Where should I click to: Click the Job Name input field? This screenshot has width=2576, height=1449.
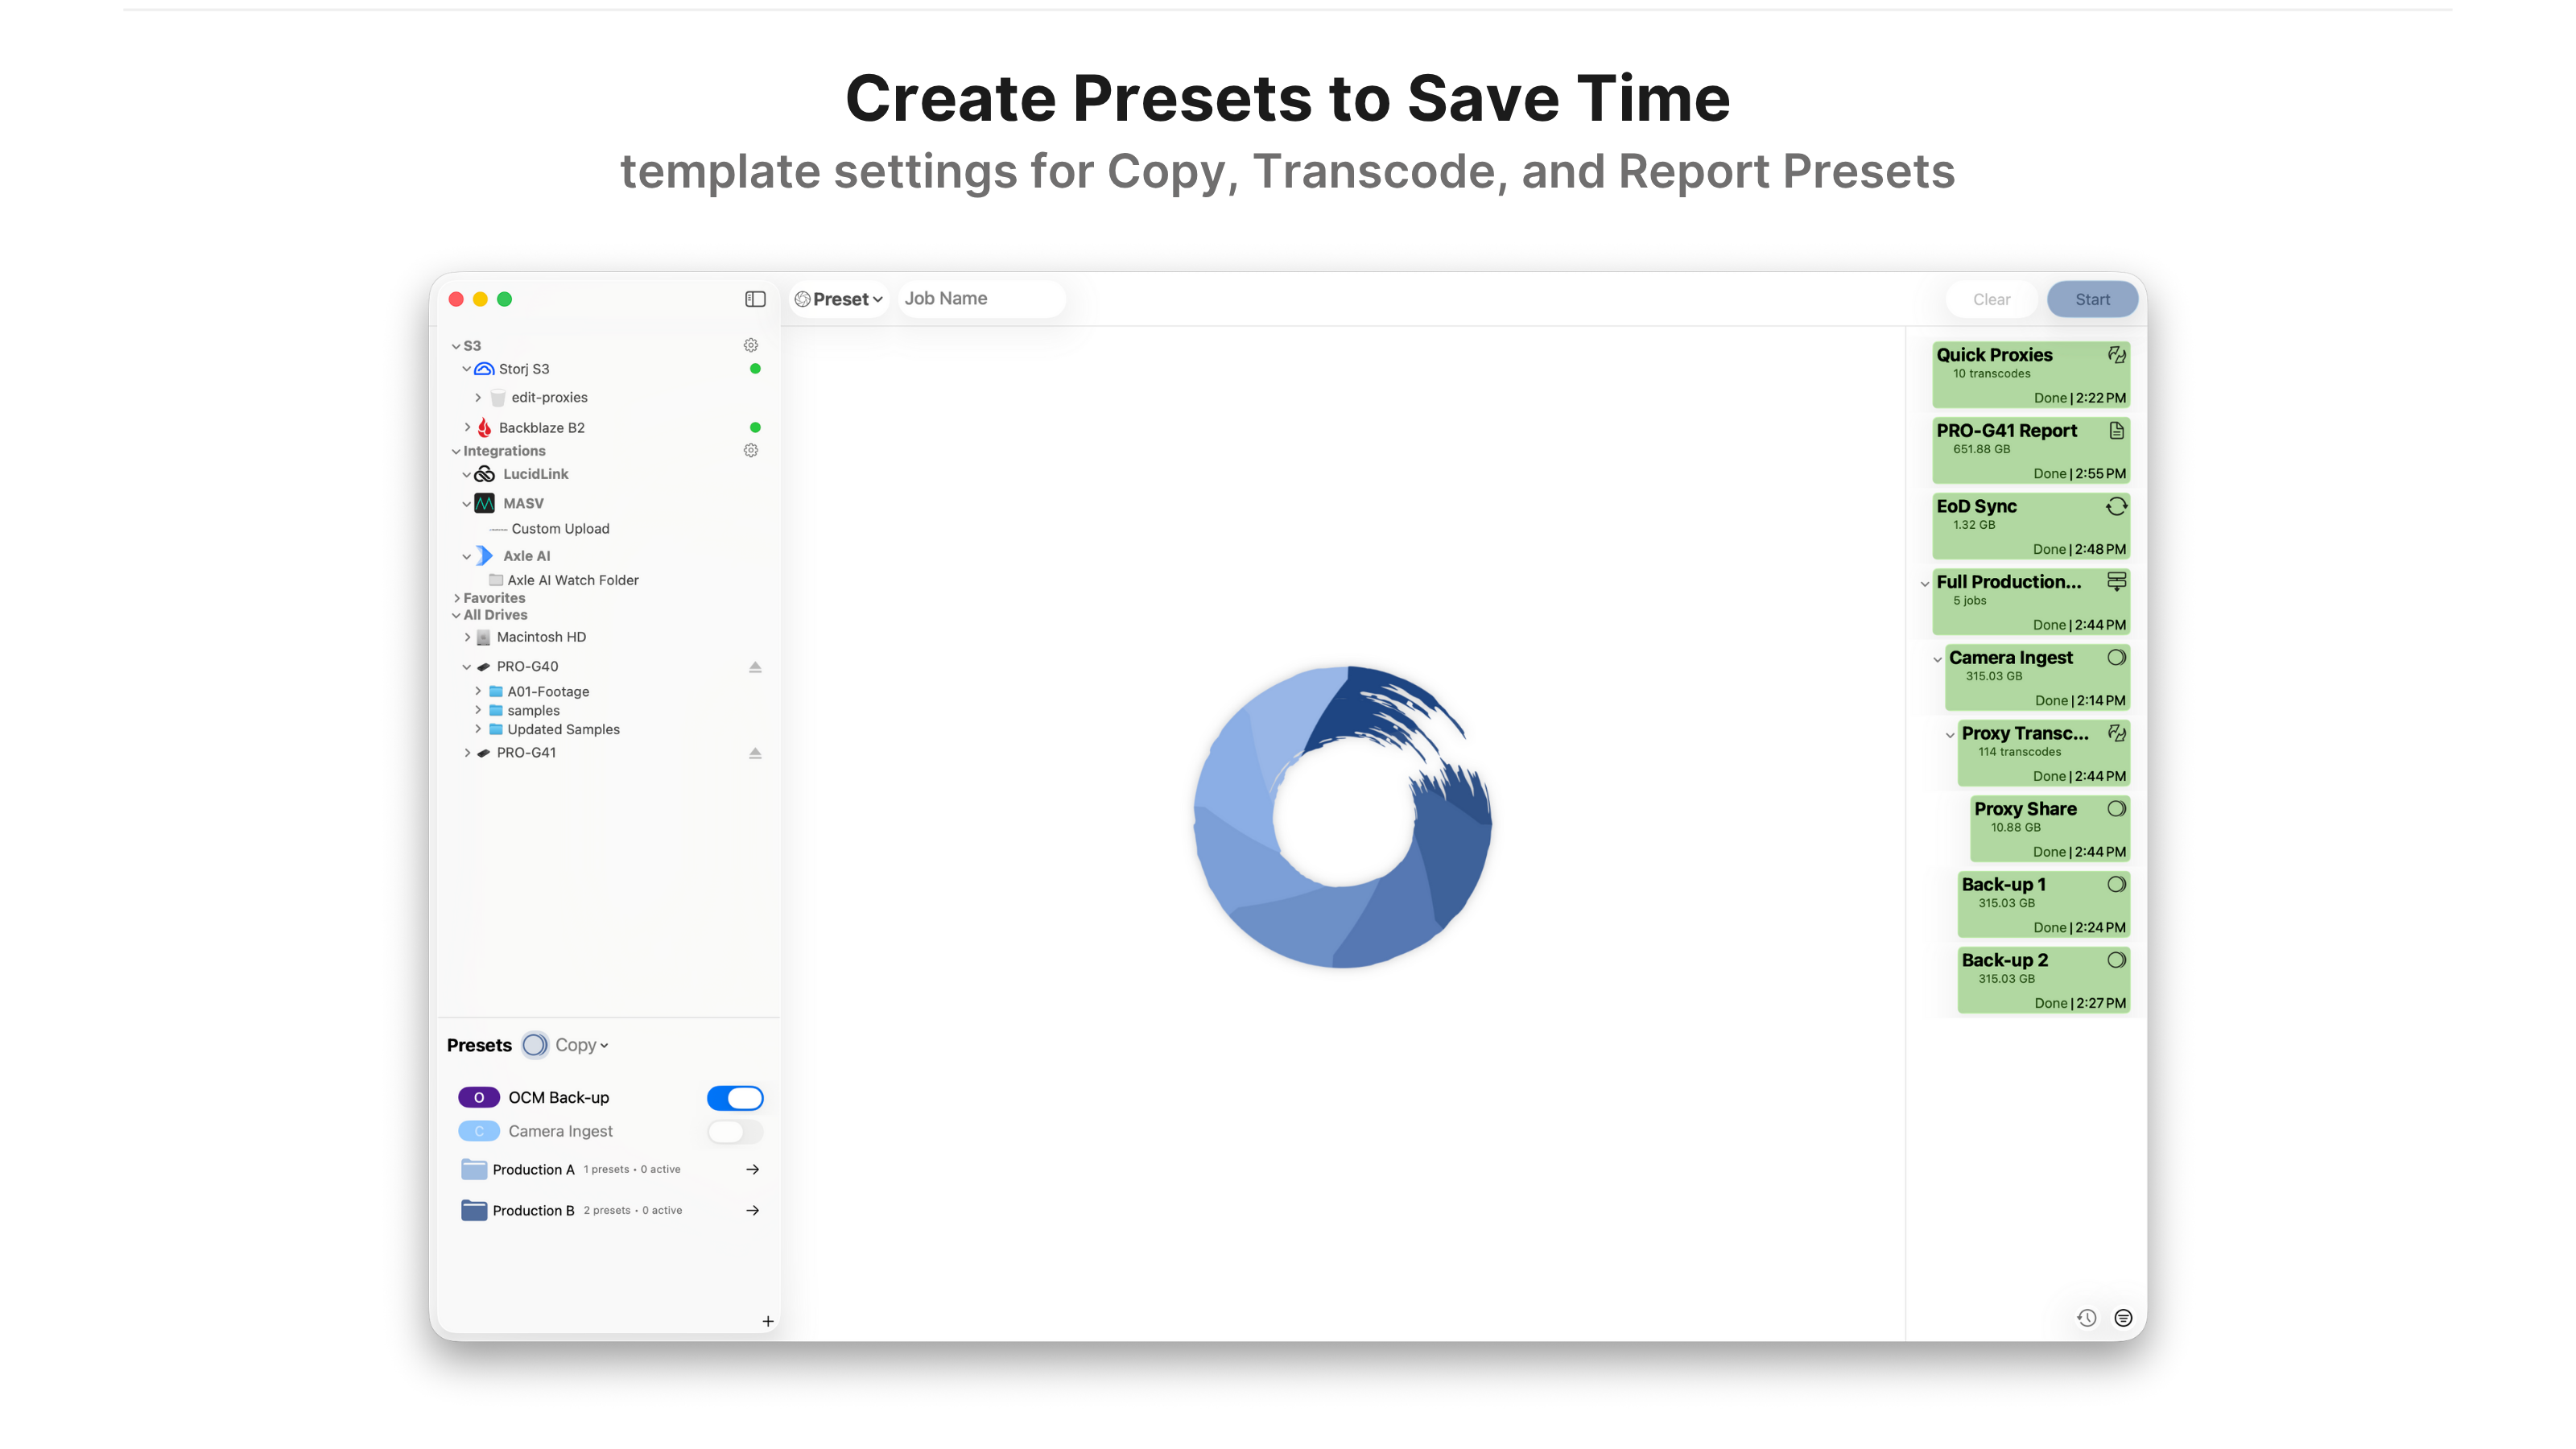pyautogui.click(x=980, y=299)
